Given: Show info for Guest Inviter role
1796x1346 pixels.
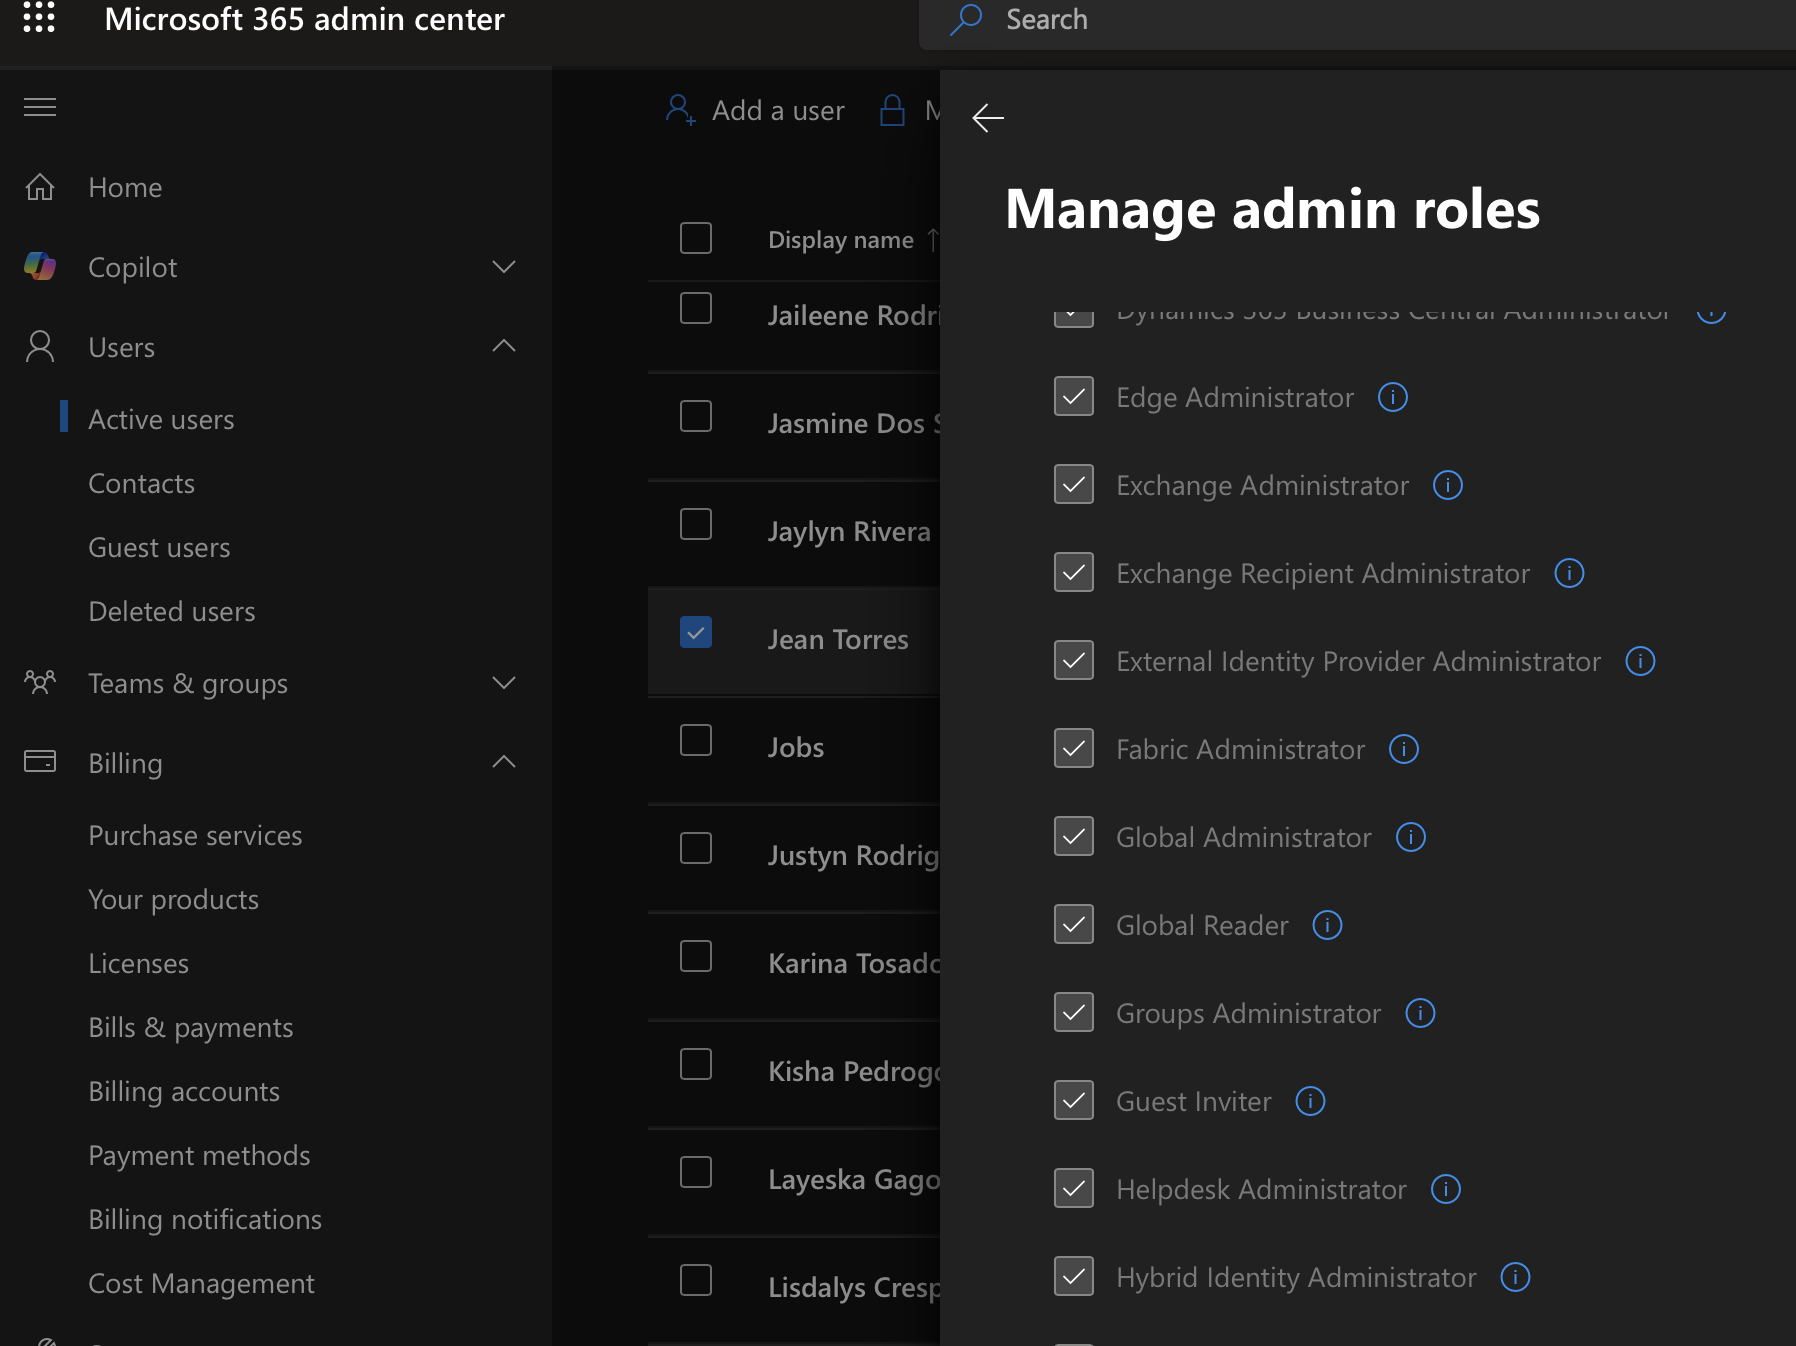Looking at the screenshot, I should (1310, 1101).
